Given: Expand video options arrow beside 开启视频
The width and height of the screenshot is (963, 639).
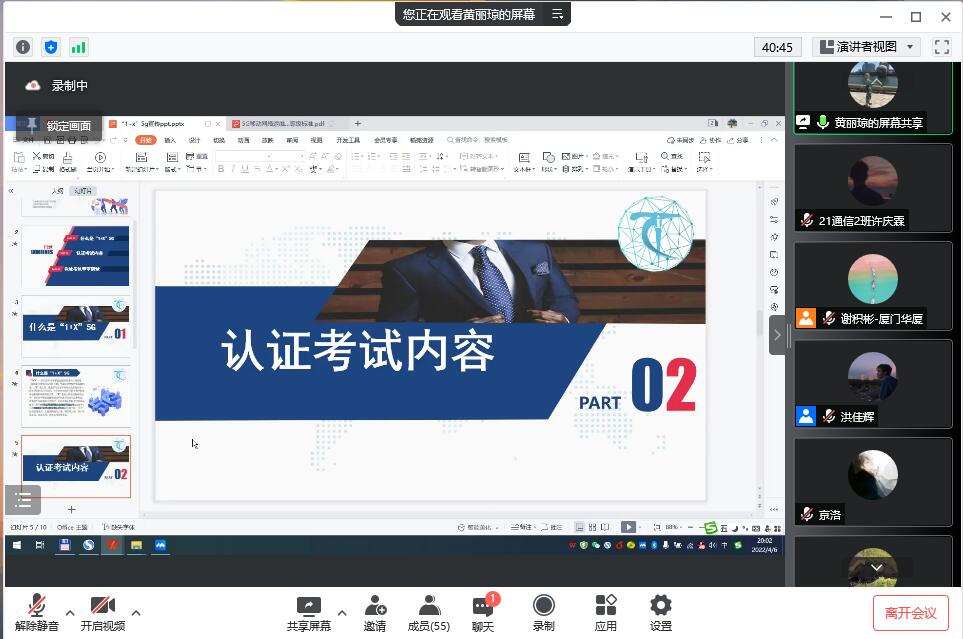Looking at the screenshot, I should pos(136,612).
